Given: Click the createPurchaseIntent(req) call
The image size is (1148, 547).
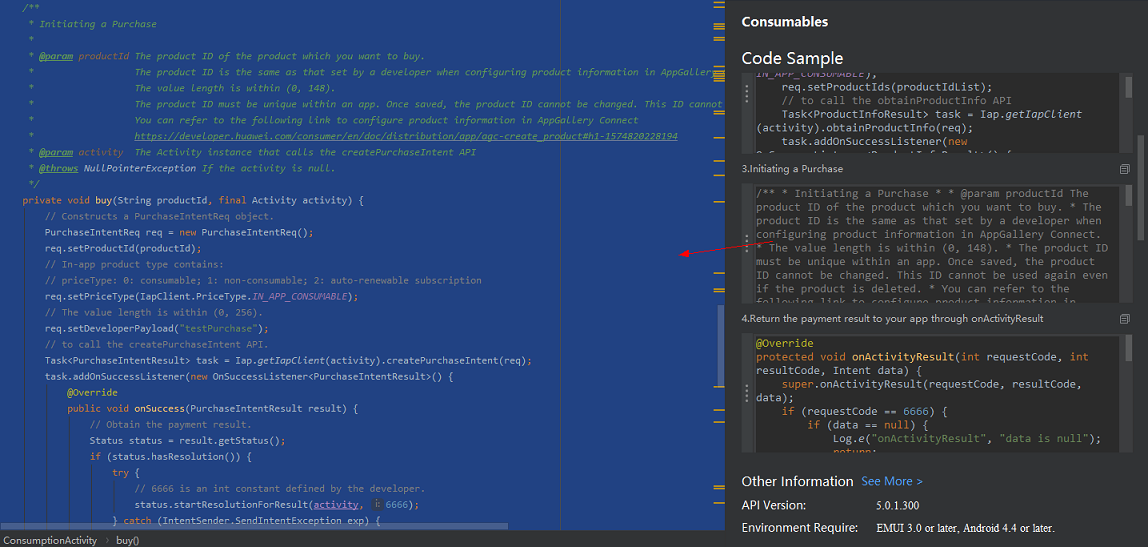Looking at the screenshot, I should [x=453, y=360].
